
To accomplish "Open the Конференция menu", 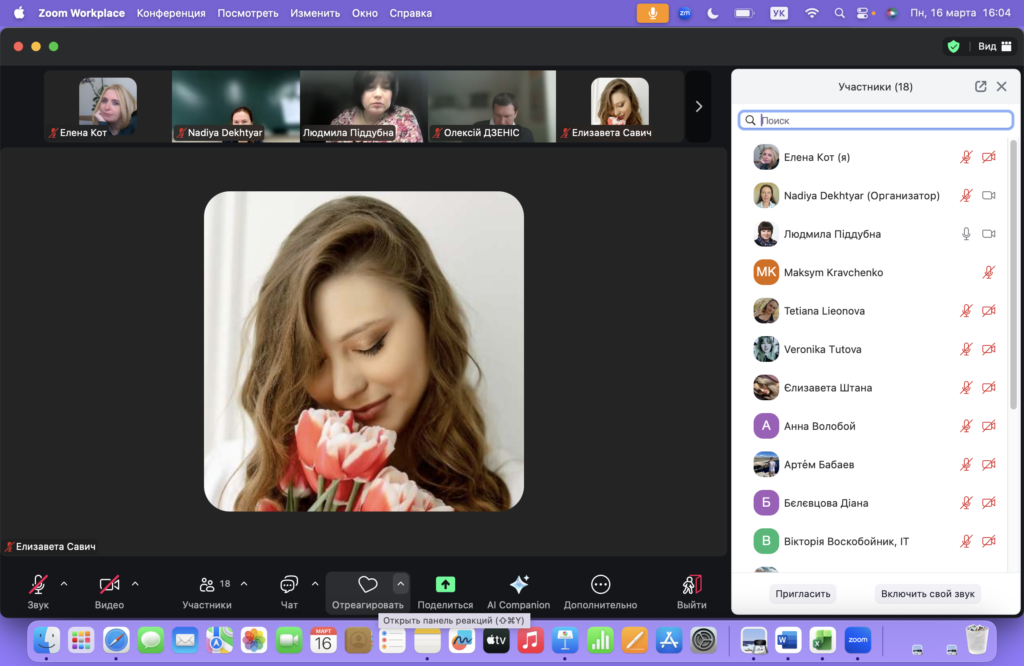I will pyautogui.click(x=171, y=13).
